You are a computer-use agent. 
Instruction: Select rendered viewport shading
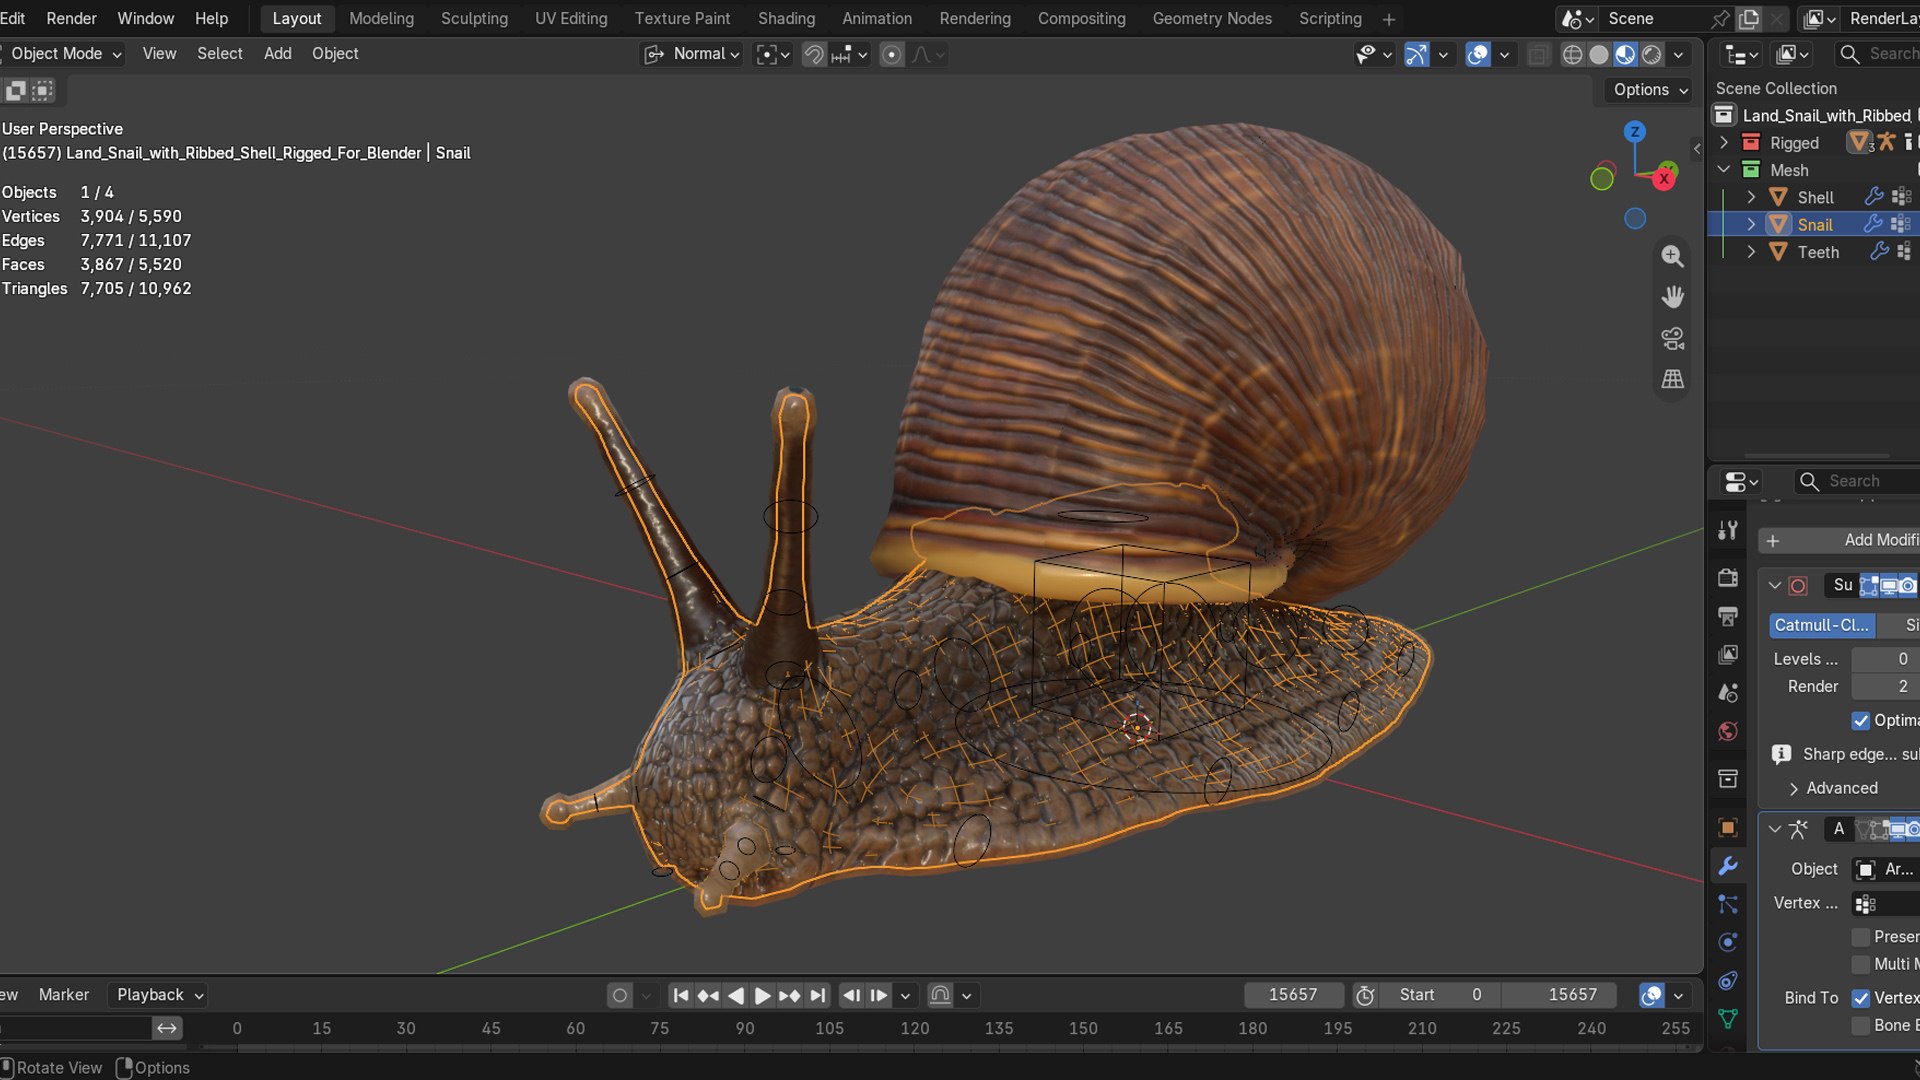[x=1652, y=54]
